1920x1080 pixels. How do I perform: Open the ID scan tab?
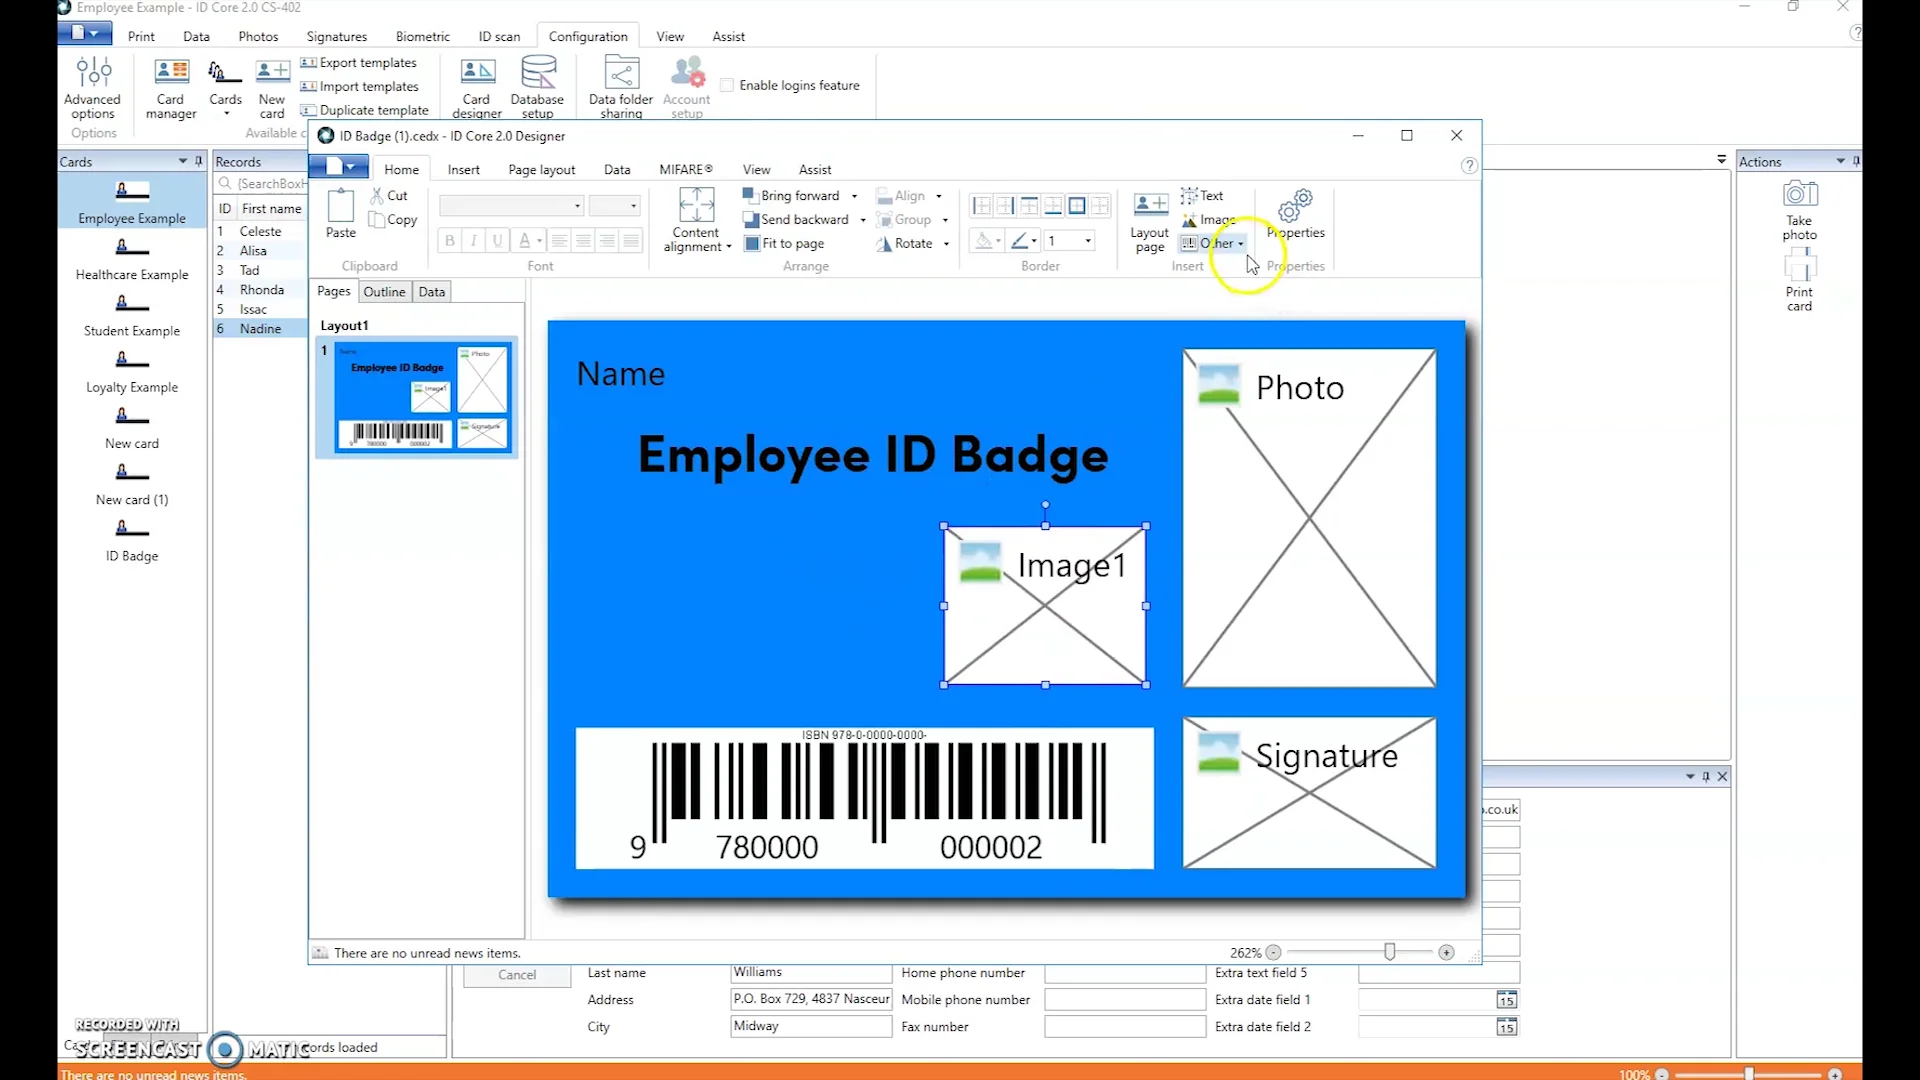point(499,37)
